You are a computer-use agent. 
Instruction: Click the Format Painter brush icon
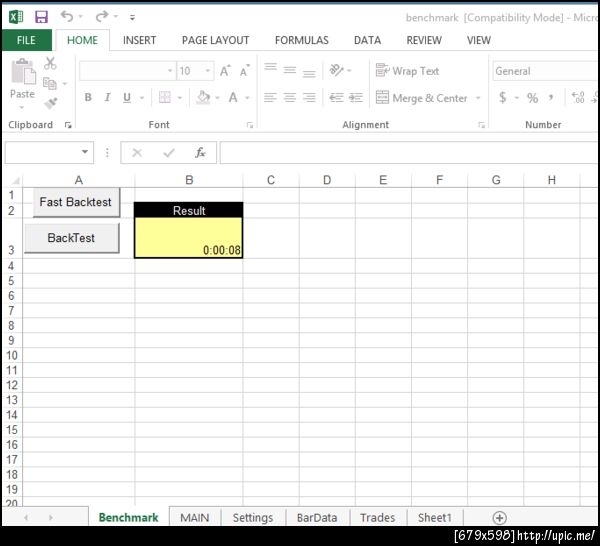point(51,103)
